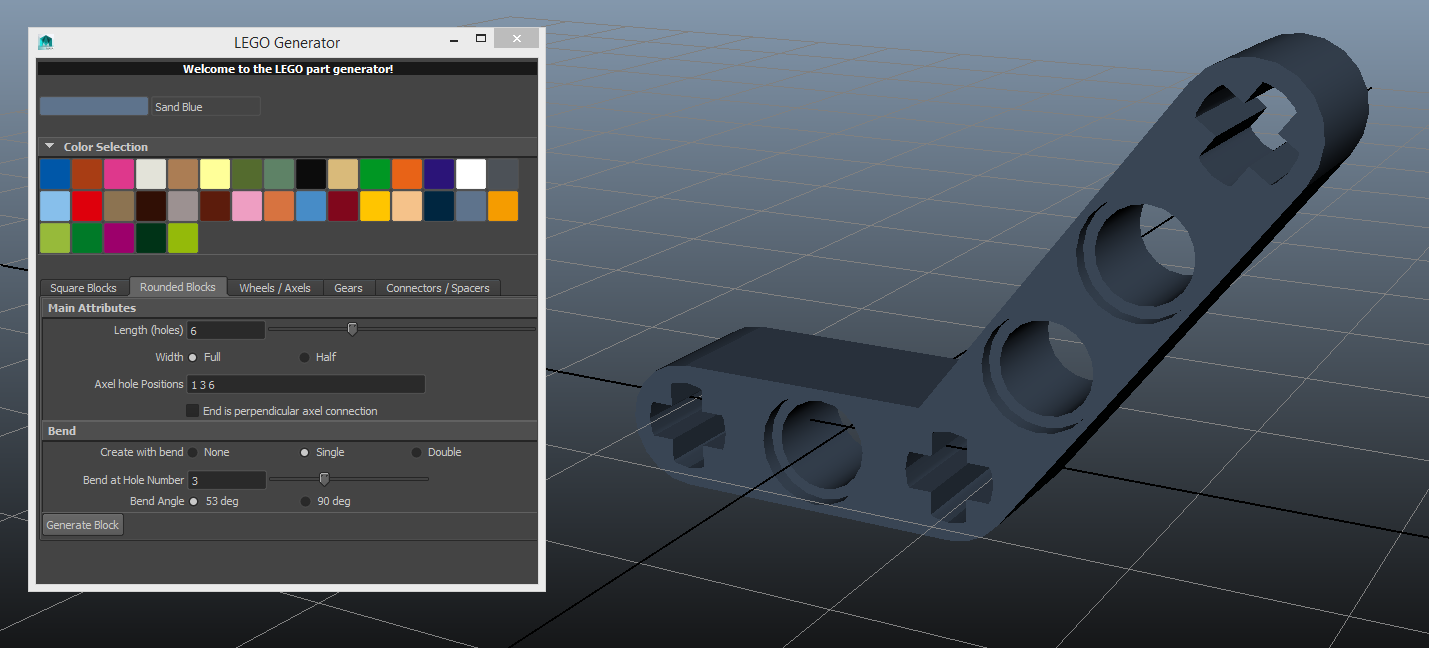Screen dimensions: 1429x648
Task: Choose the olive green color swatch
Action: 247,174
